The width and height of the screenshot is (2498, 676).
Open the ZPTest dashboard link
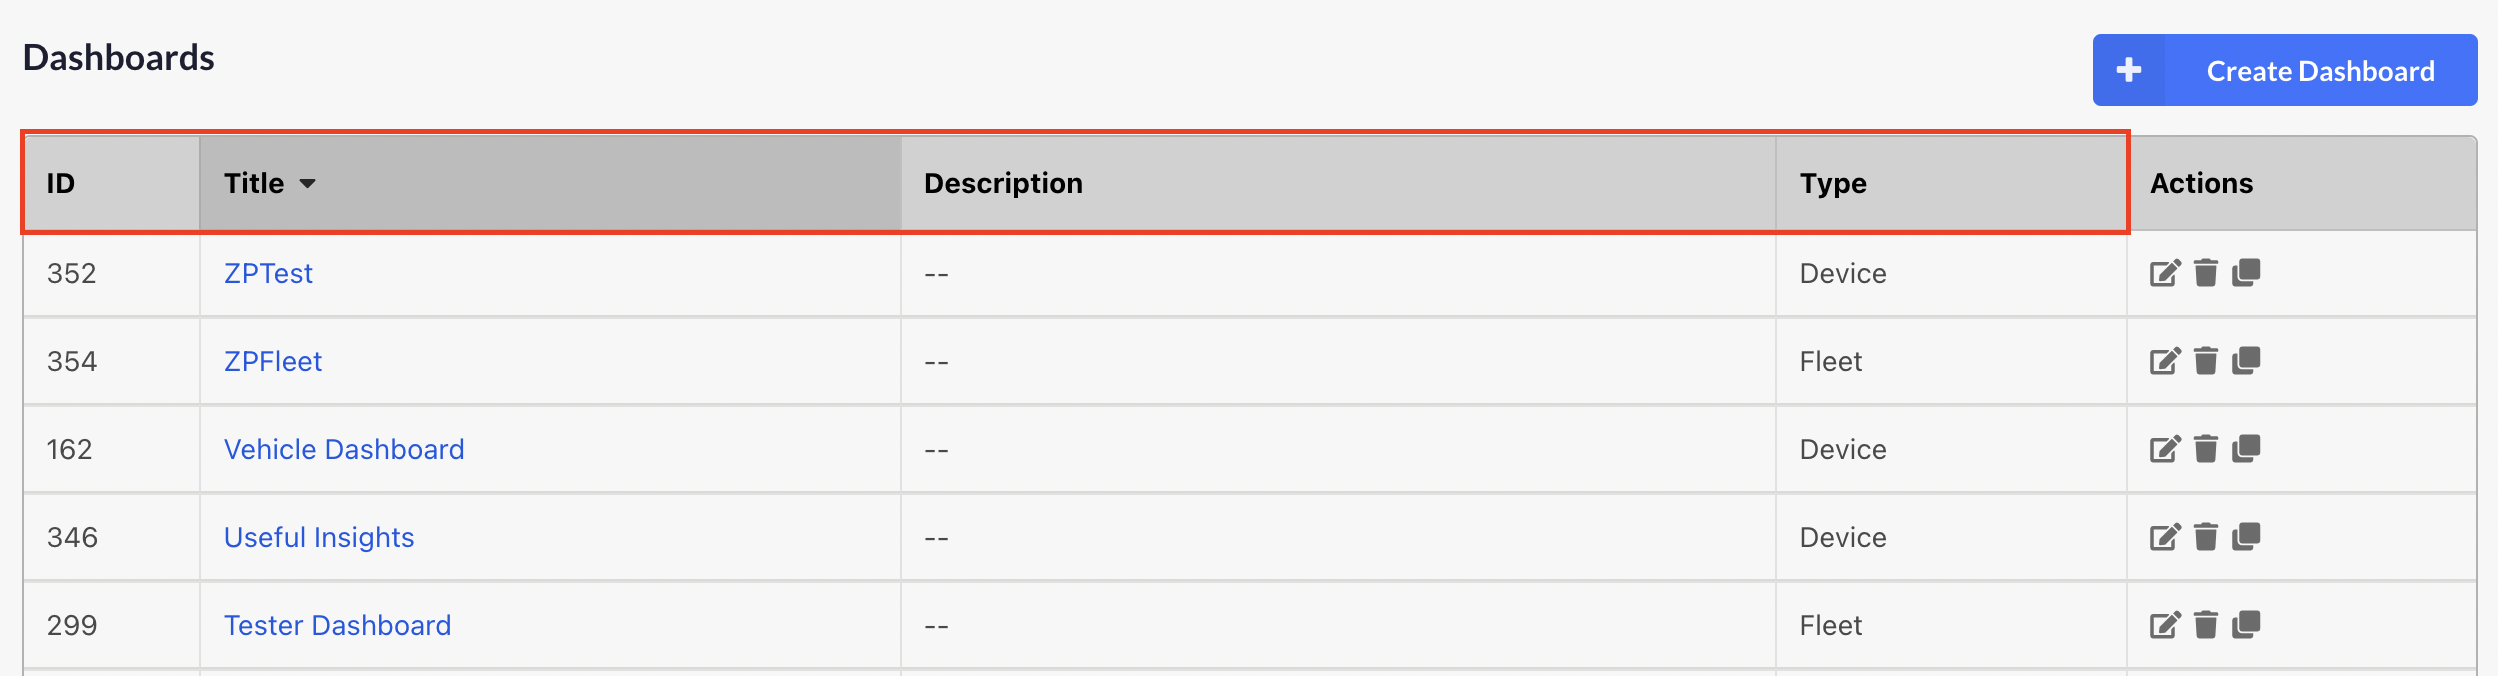tap(268, 274)
